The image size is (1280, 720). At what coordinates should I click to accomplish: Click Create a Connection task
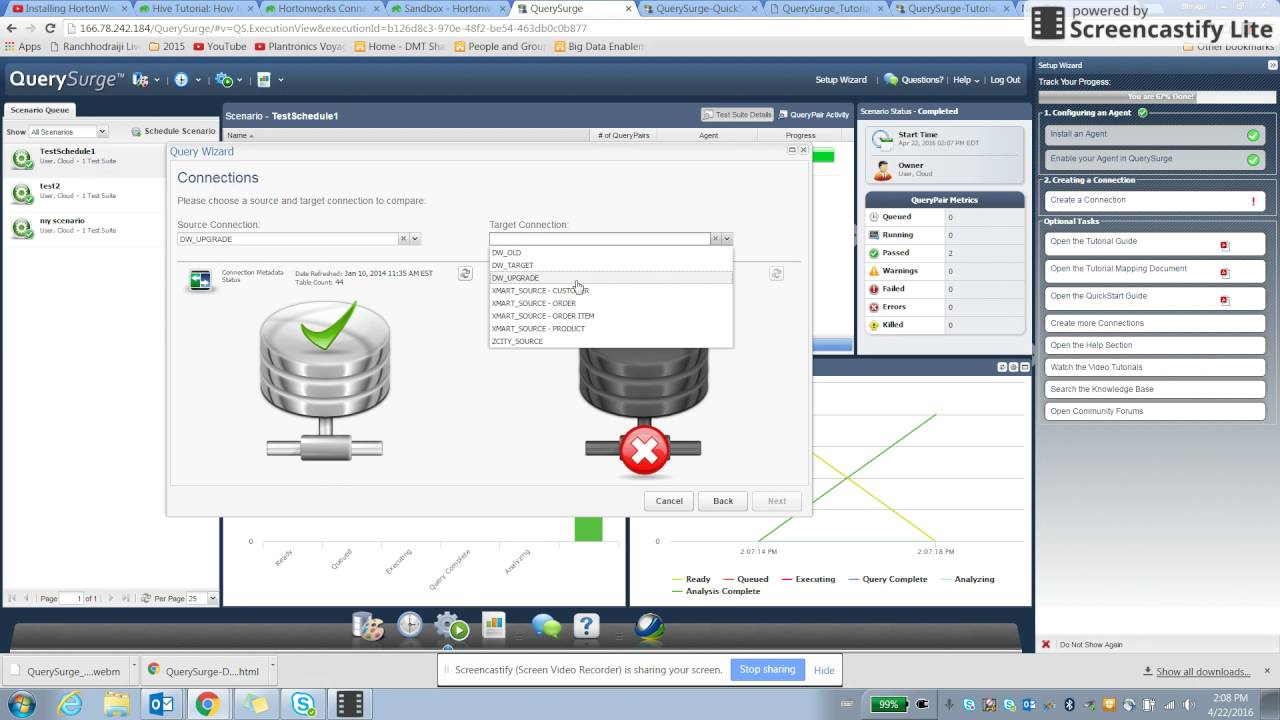1155,200
